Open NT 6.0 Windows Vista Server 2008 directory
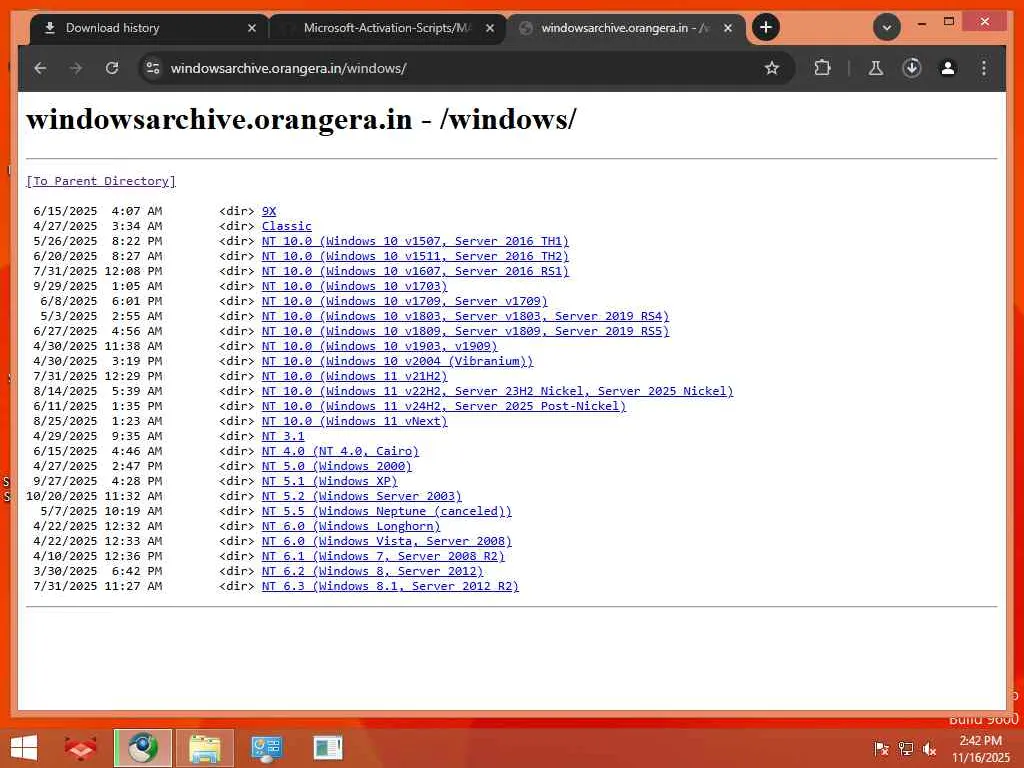The height and width of the screenshot is (768, 1024). tap(387, 541)
